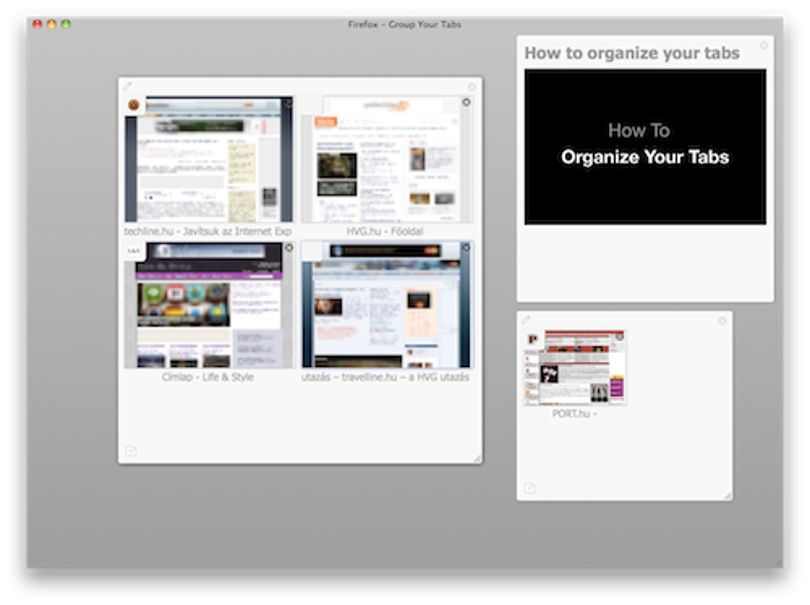The width and height of the screenshot is (810, 605).
Task: Close the travelline.hu utazás tab
Action: 466,248
